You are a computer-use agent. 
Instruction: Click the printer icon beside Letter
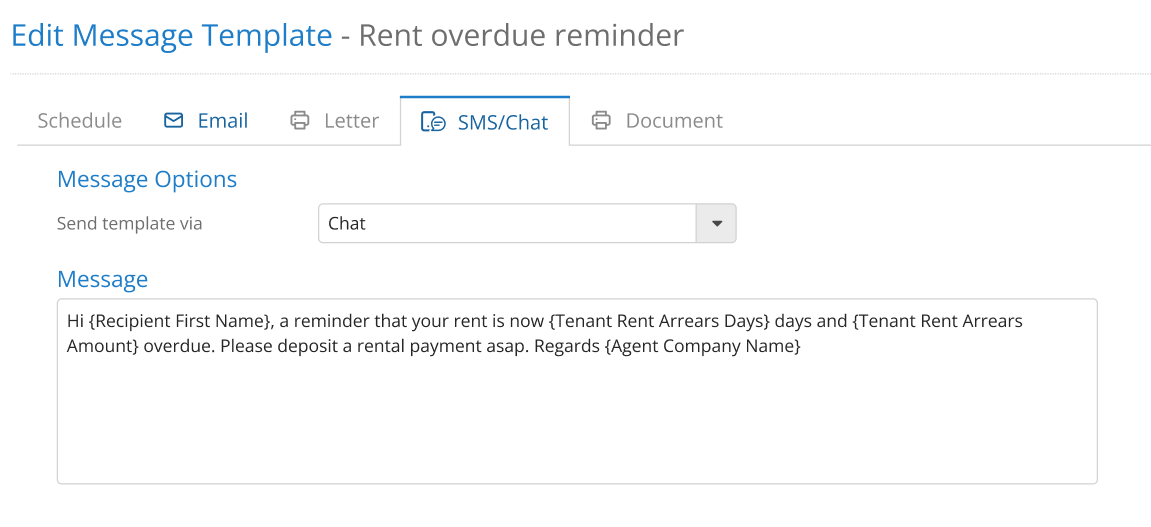click(x=299, y=121)
